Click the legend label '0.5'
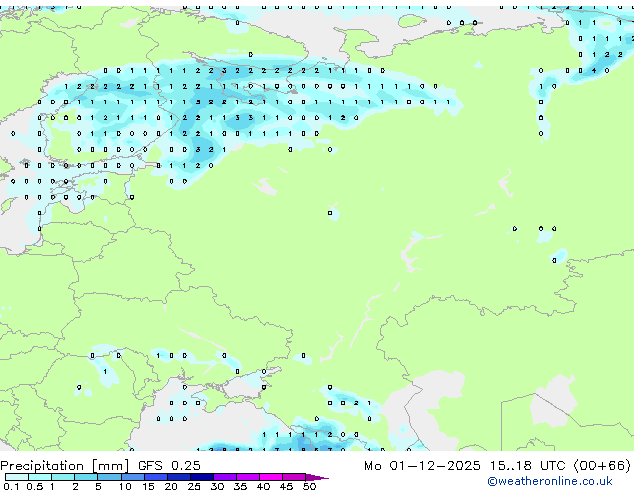Viewport: 634px width, 490px height. pos(35,486)
